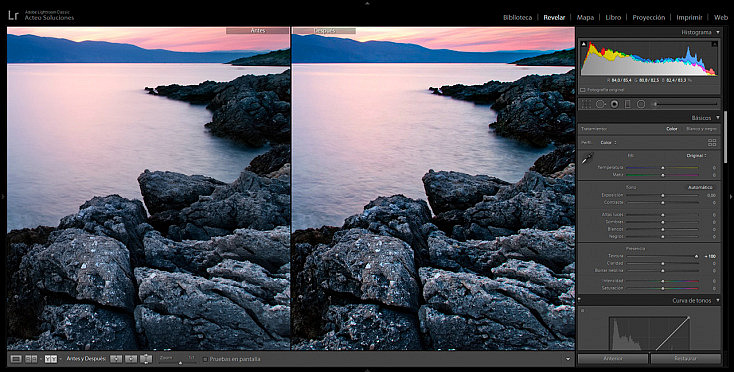Open the profile browser grid icon

tap(712, 142)
